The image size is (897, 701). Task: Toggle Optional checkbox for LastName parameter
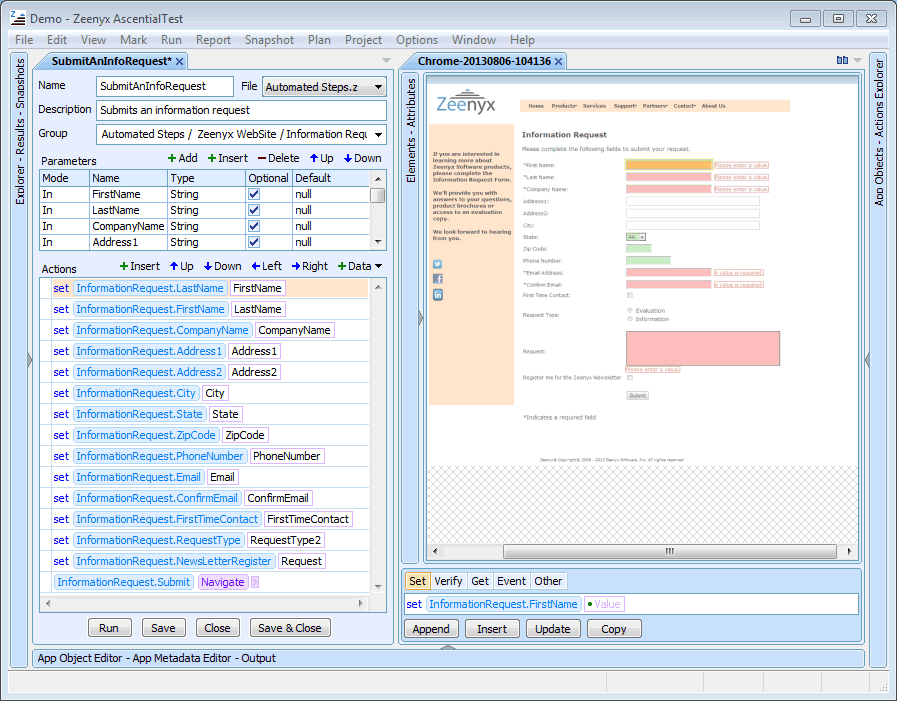click(254, 211)
